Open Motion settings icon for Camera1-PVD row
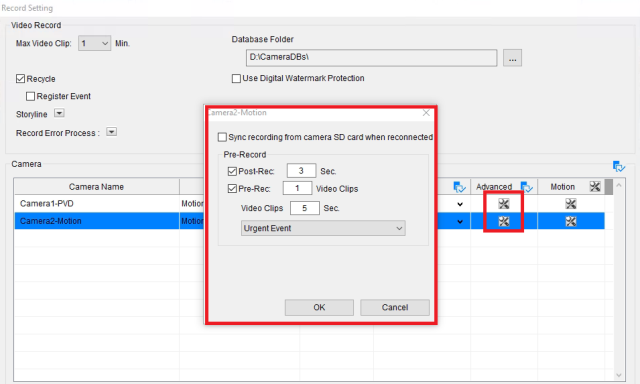 point(571,204)
